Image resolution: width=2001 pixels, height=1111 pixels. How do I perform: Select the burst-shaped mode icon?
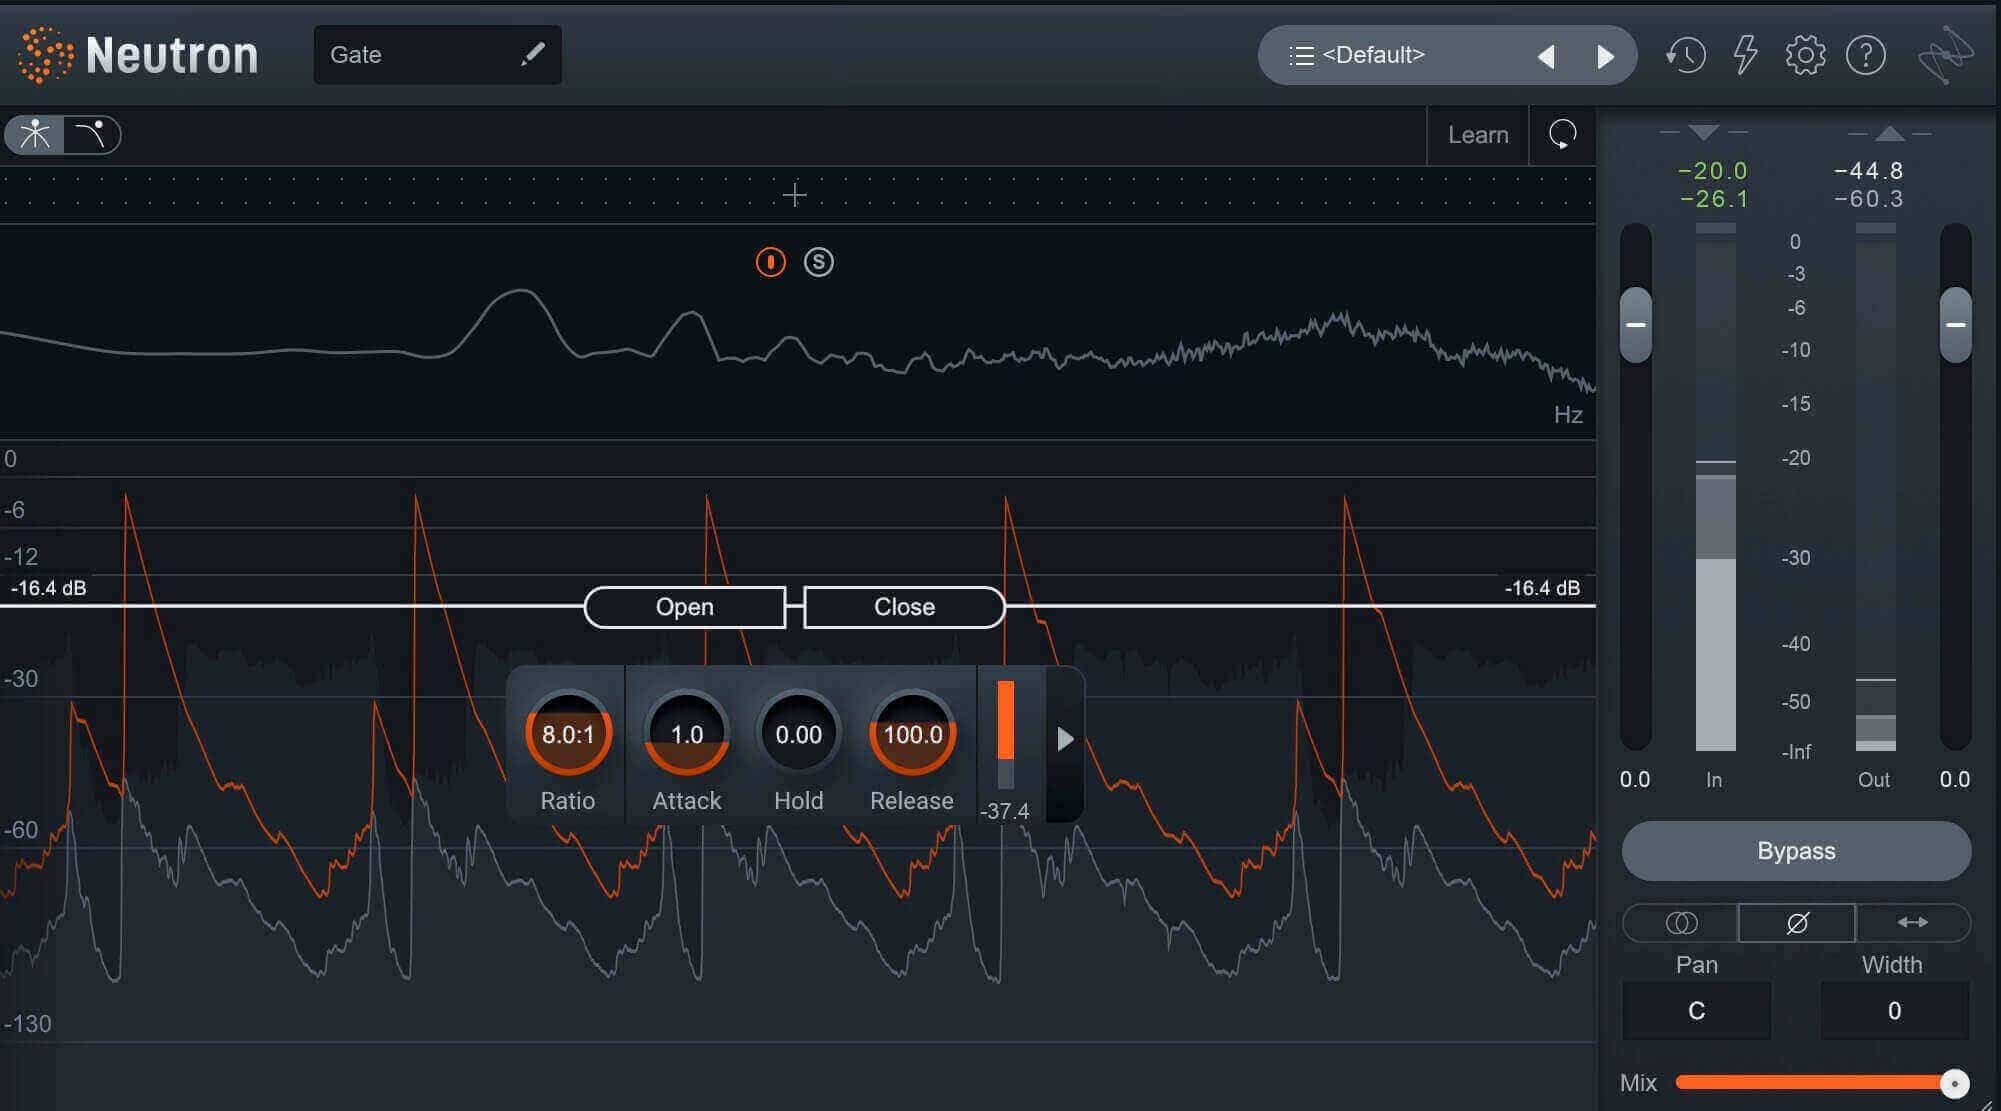click(35, 135)
